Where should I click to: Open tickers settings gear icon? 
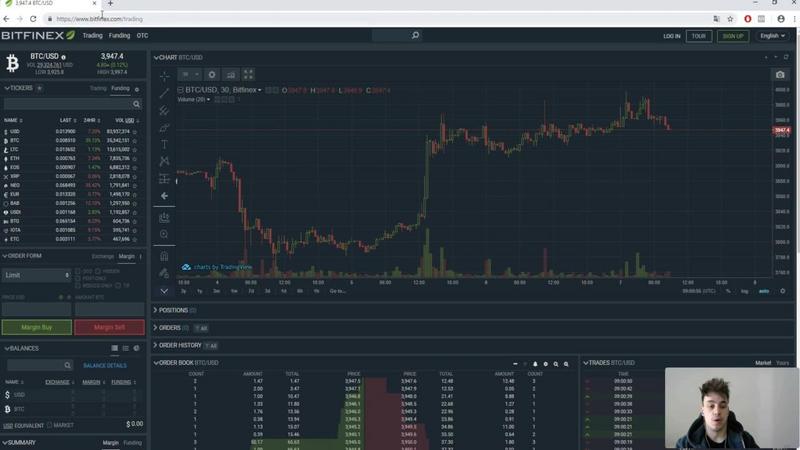point(137,89)
